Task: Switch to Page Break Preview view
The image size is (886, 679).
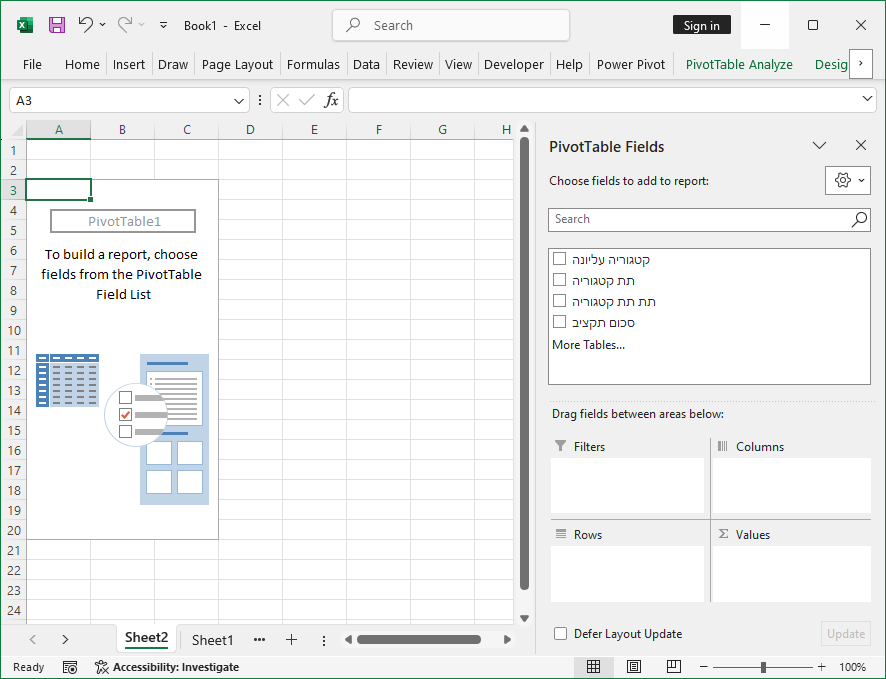Action: [x=673, y=667]
